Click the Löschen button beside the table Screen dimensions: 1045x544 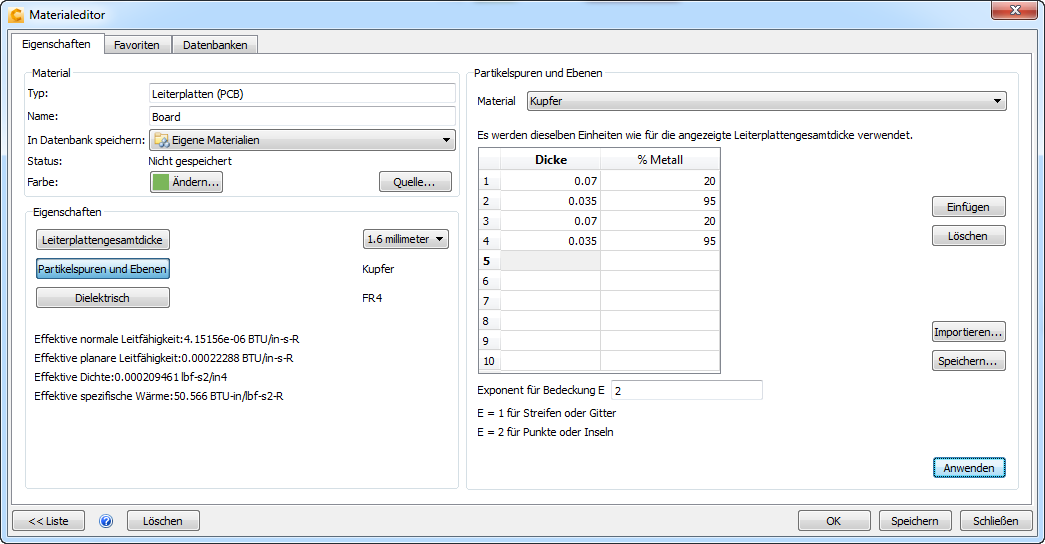click(968, 236)
